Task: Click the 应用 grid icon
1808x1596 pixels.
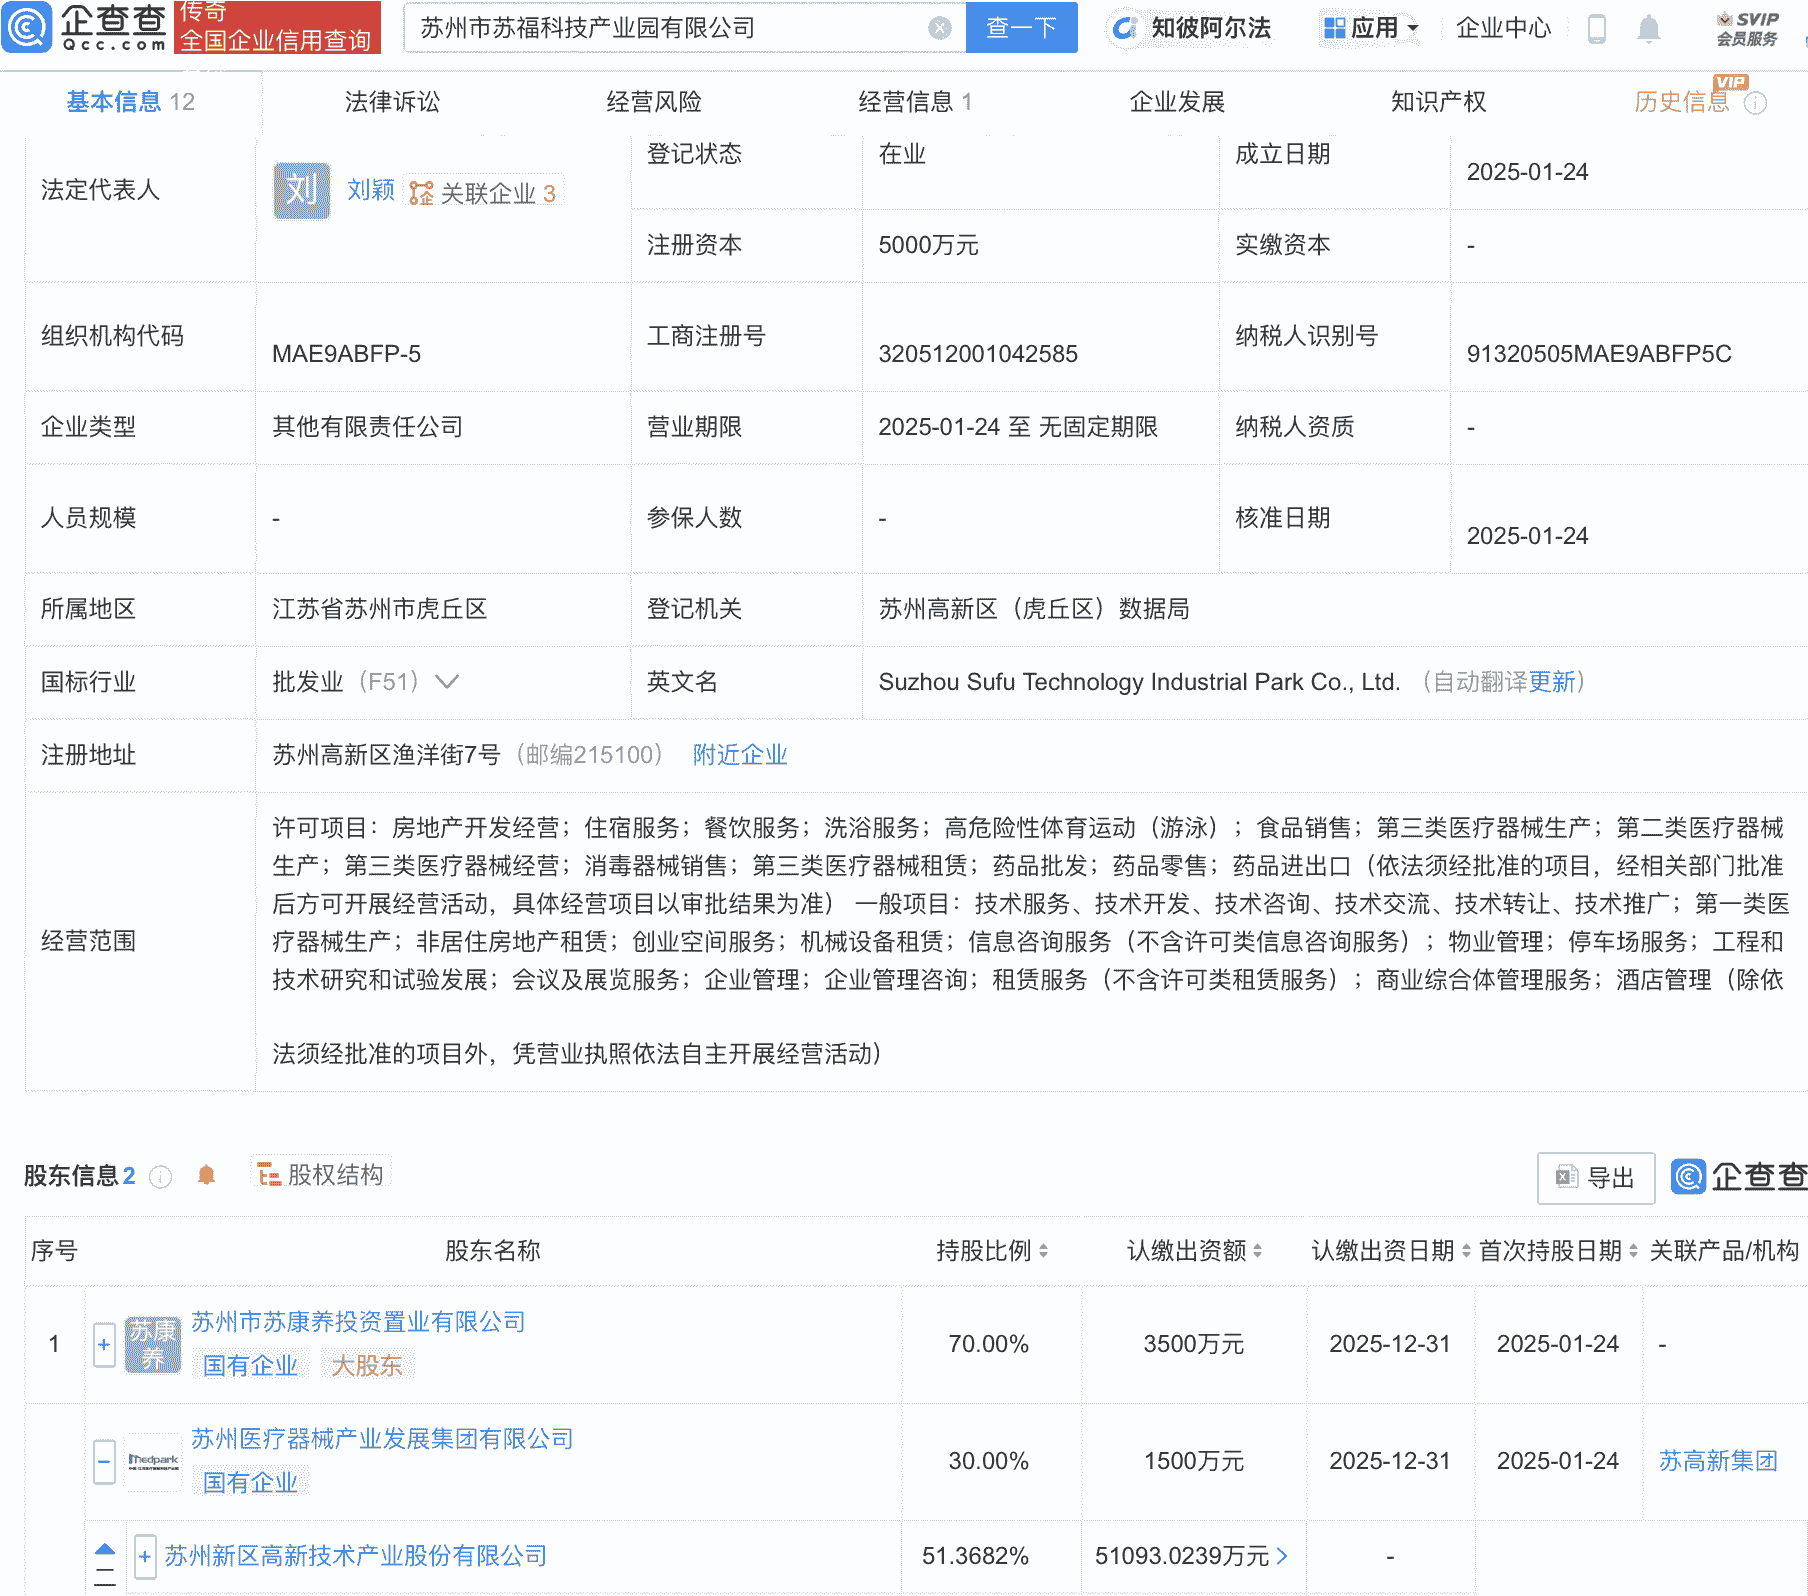Action: point(1336,28)
